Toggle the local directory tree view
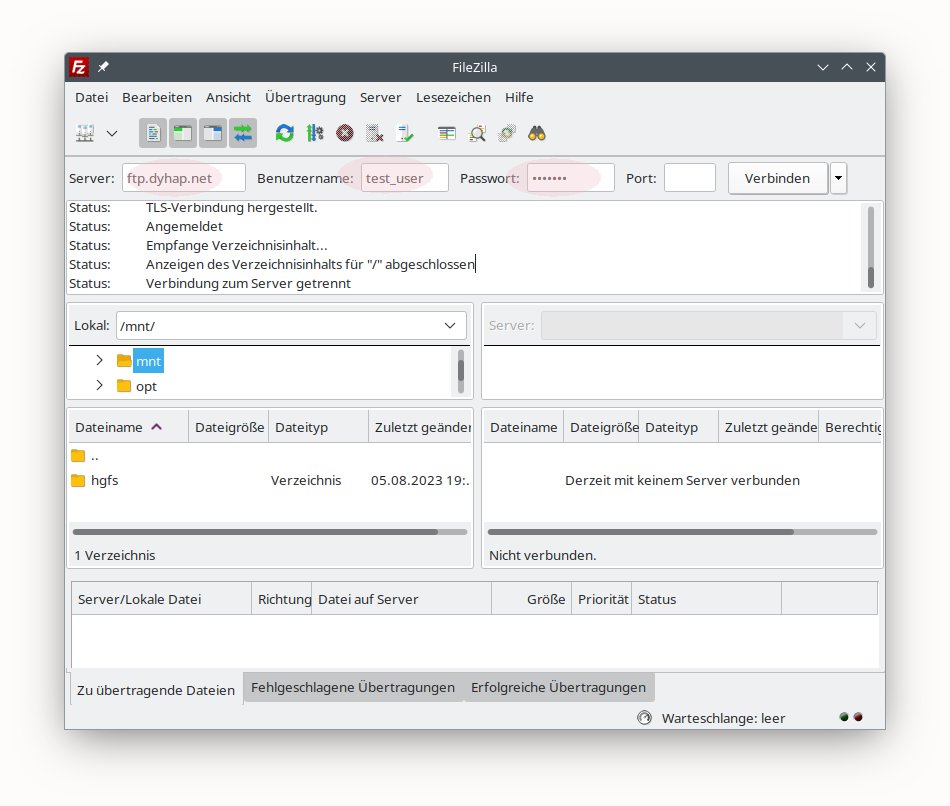The height and width of the screenshot is (806, 950). (183, 133)
